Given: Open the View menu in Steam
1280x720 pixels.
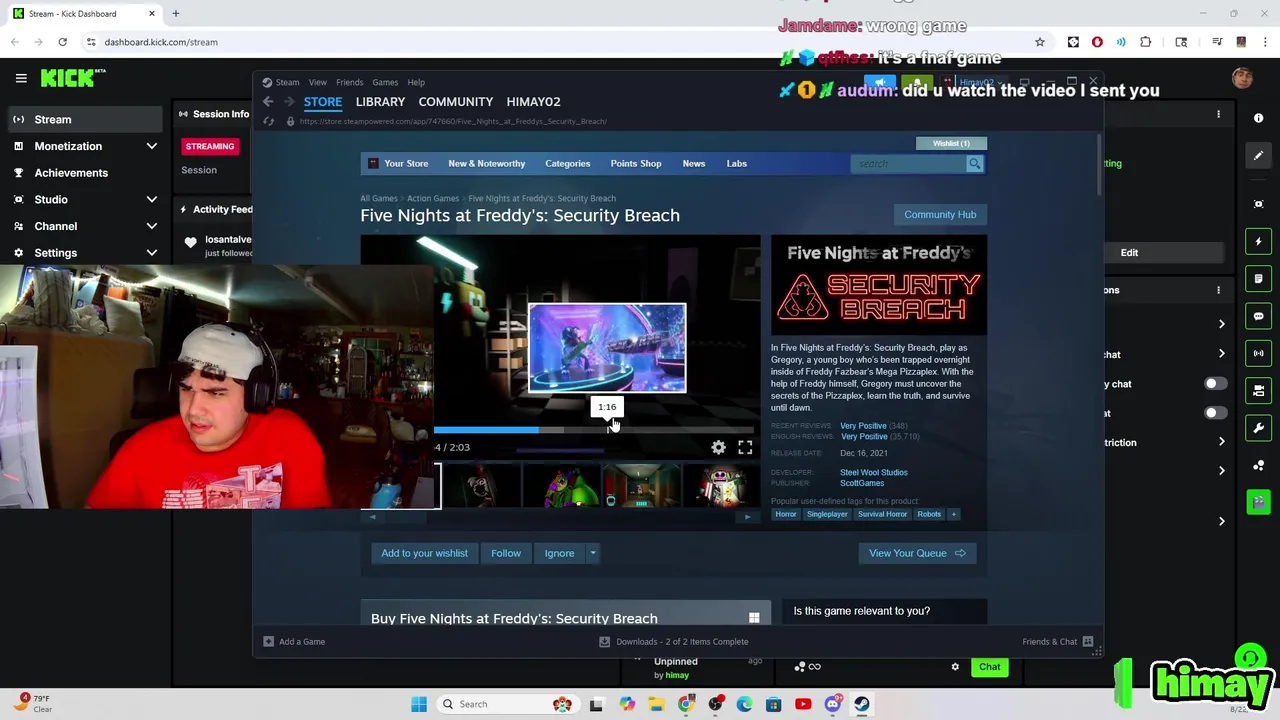Looking at the screenshot, I should pyautogui.click(x=317, y=82).
